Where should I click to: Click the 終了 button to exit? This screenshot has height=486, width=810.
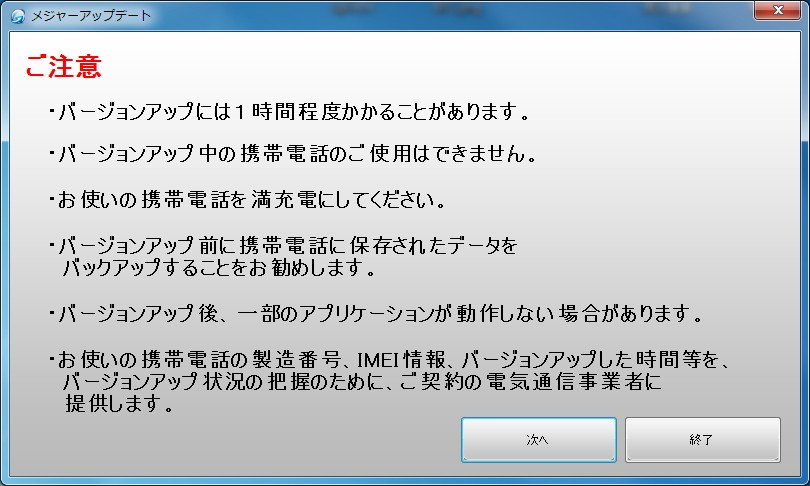tap(703, 440)
